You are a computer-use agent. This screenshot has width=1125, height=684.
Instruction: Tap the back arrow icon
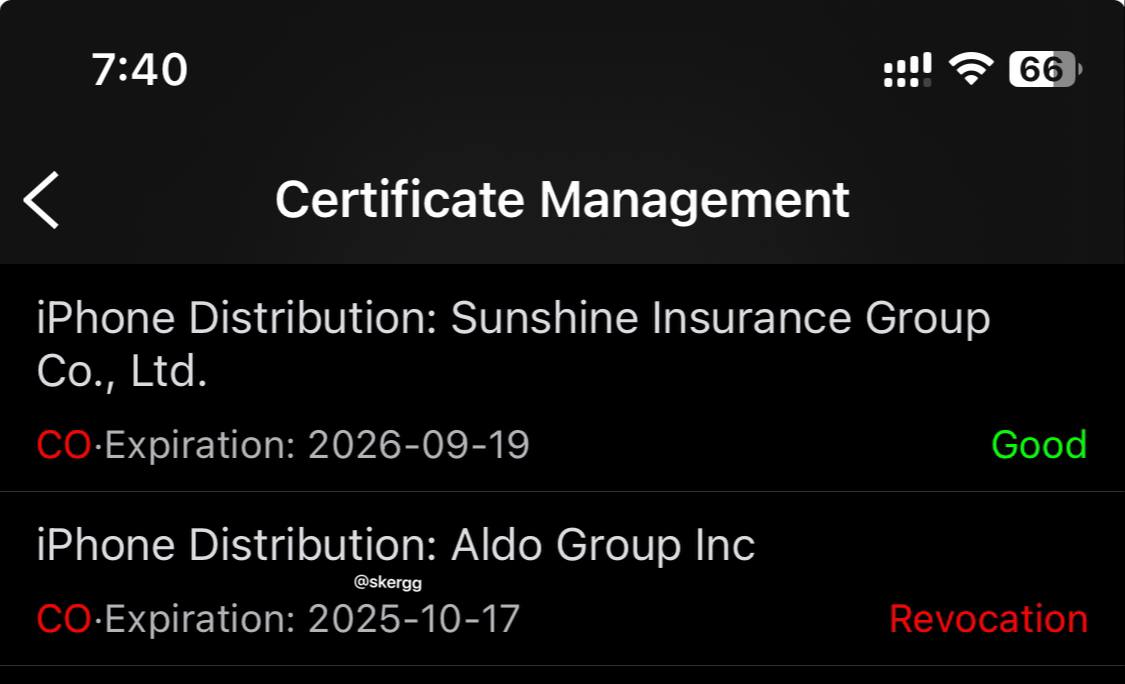(42, 199)
